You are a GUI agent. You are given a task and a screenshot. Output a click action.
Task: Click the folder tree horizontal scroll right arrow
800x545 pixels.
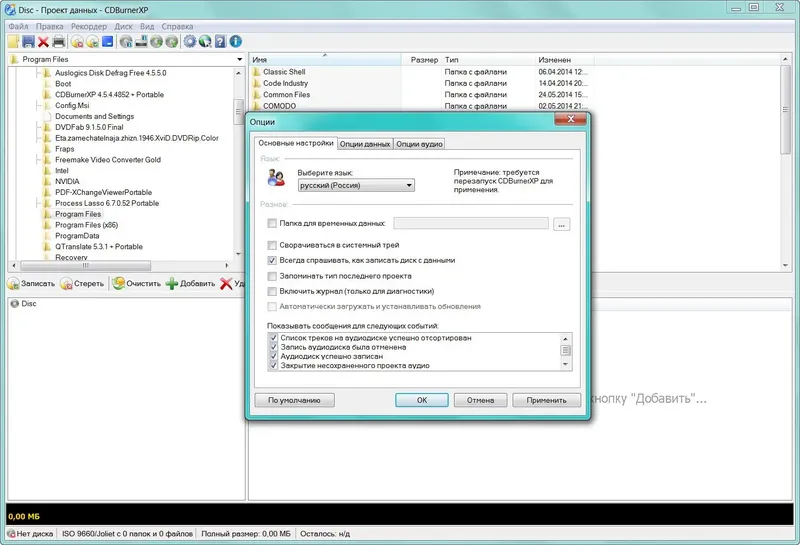227,265
